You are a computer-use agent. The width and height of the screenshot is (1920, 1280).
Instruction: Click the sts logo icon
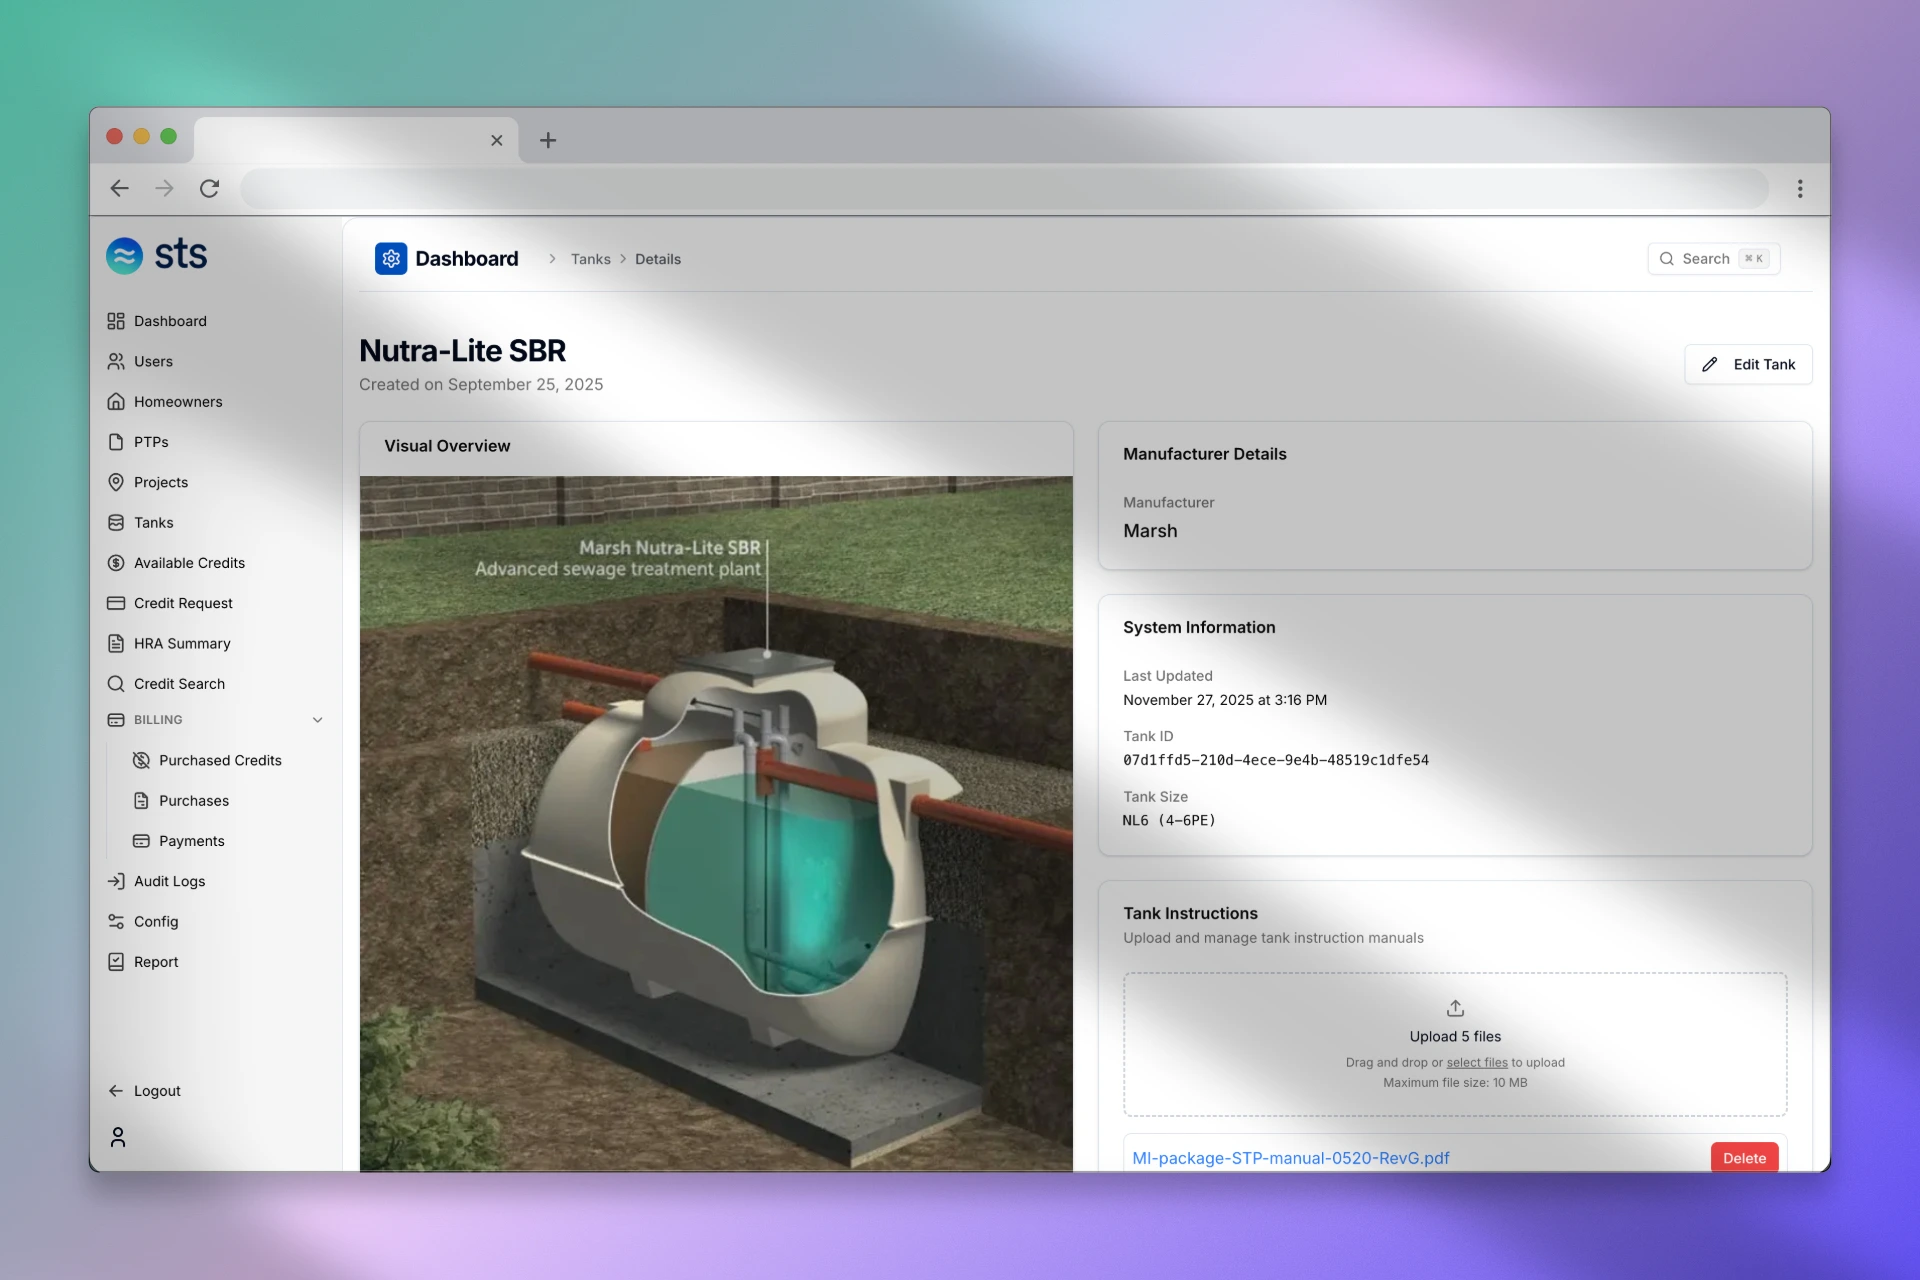pos(125,255)
